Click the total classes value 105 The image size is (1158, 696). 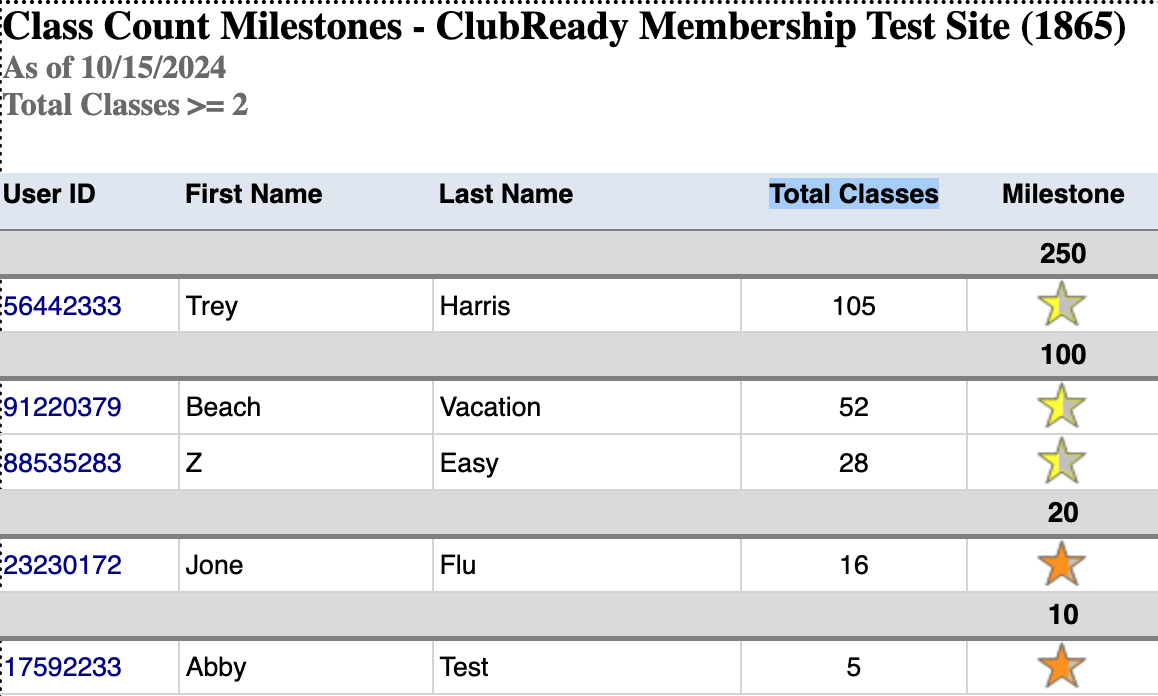click(x=853, y=306)
